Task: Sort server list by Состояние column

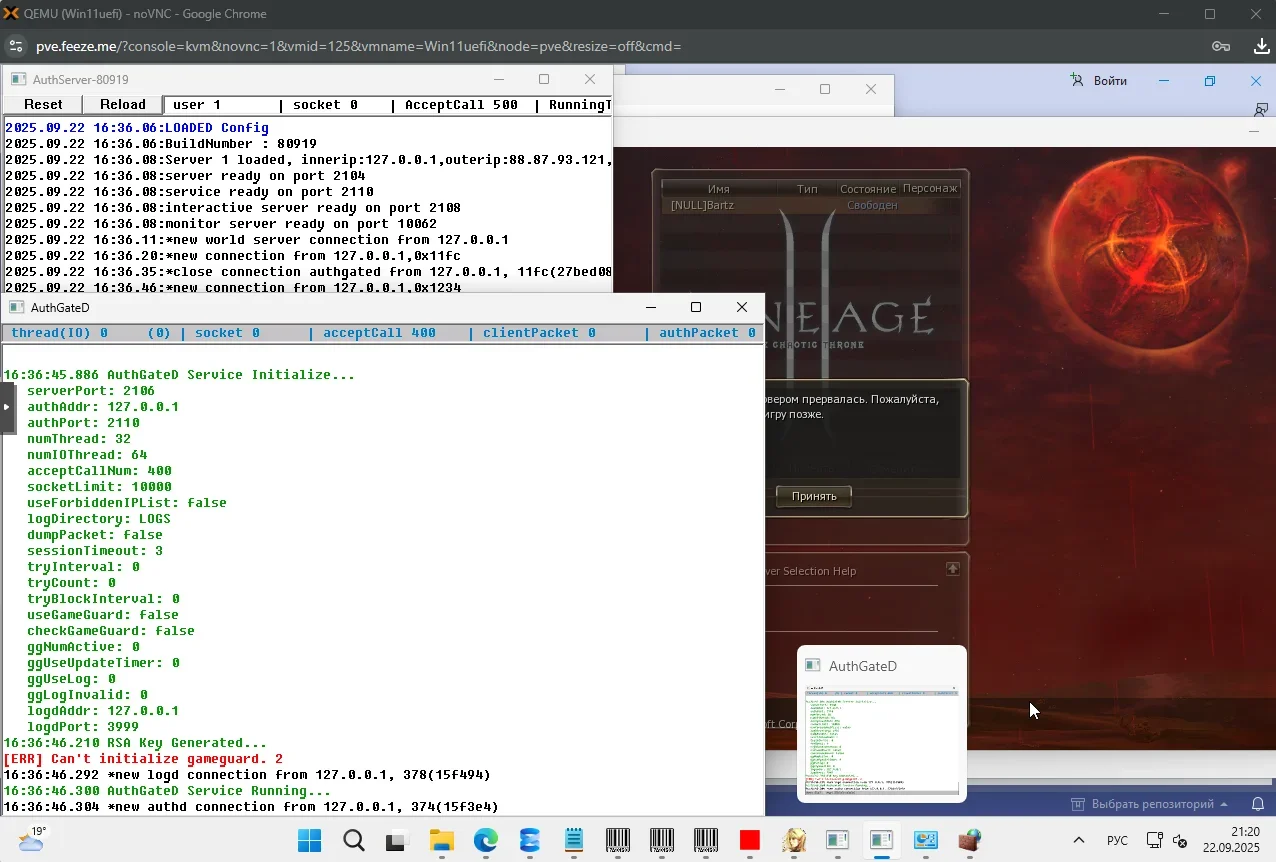Action: (x=868, y=189)
